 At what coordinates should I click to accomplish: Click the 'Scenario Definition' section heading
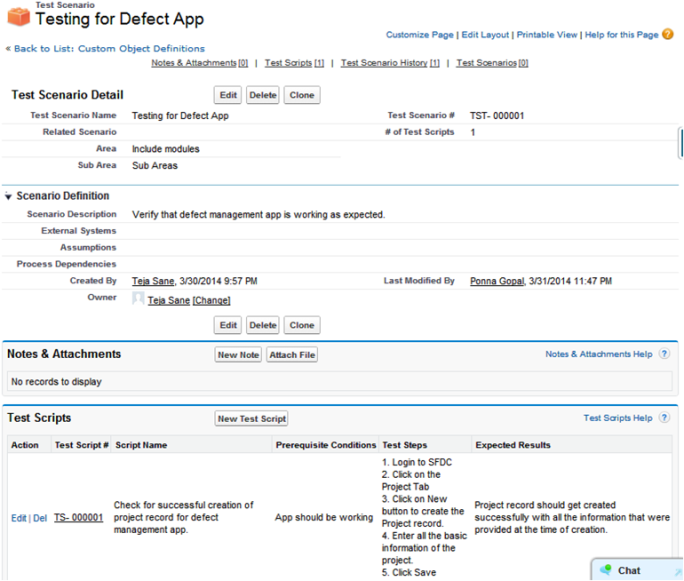(x=63, y=196)
